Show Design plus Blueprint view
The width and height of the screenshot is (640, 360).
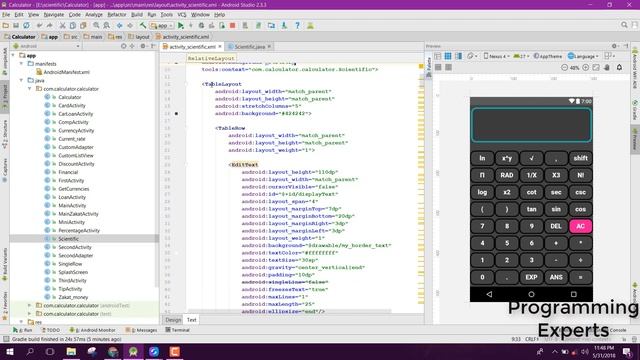(x=458, y=56)
